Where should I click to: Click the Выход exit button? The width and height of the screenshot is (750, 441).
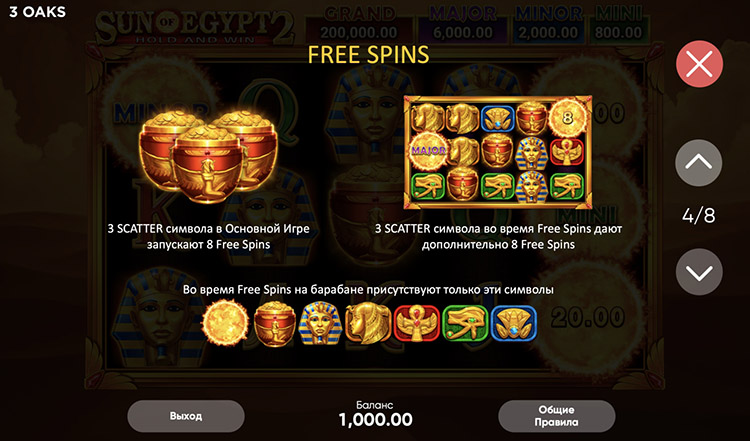coord(186,416)
